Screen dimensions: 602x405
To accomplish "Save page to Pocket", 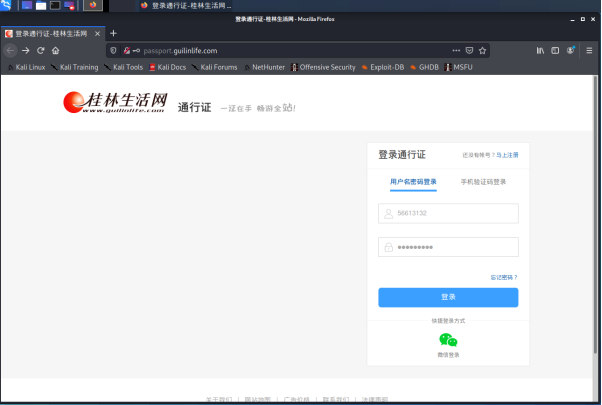I will 469,50.
